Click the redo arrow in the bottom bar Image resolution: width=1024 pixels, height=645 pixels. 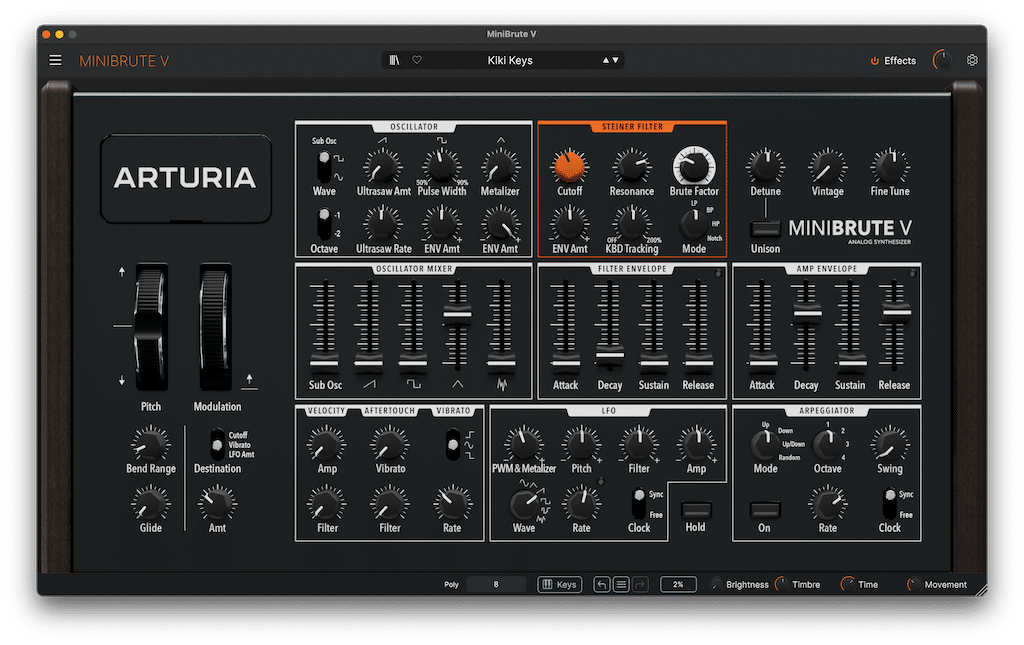(x=640, y=584)
